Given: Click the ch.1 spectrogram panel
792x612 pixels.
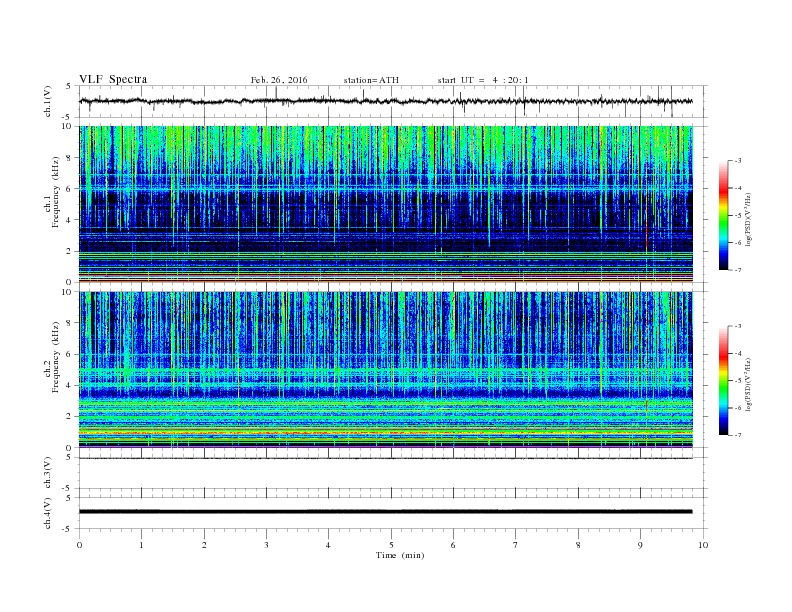Looking at the screenshot, I should 386,204.
